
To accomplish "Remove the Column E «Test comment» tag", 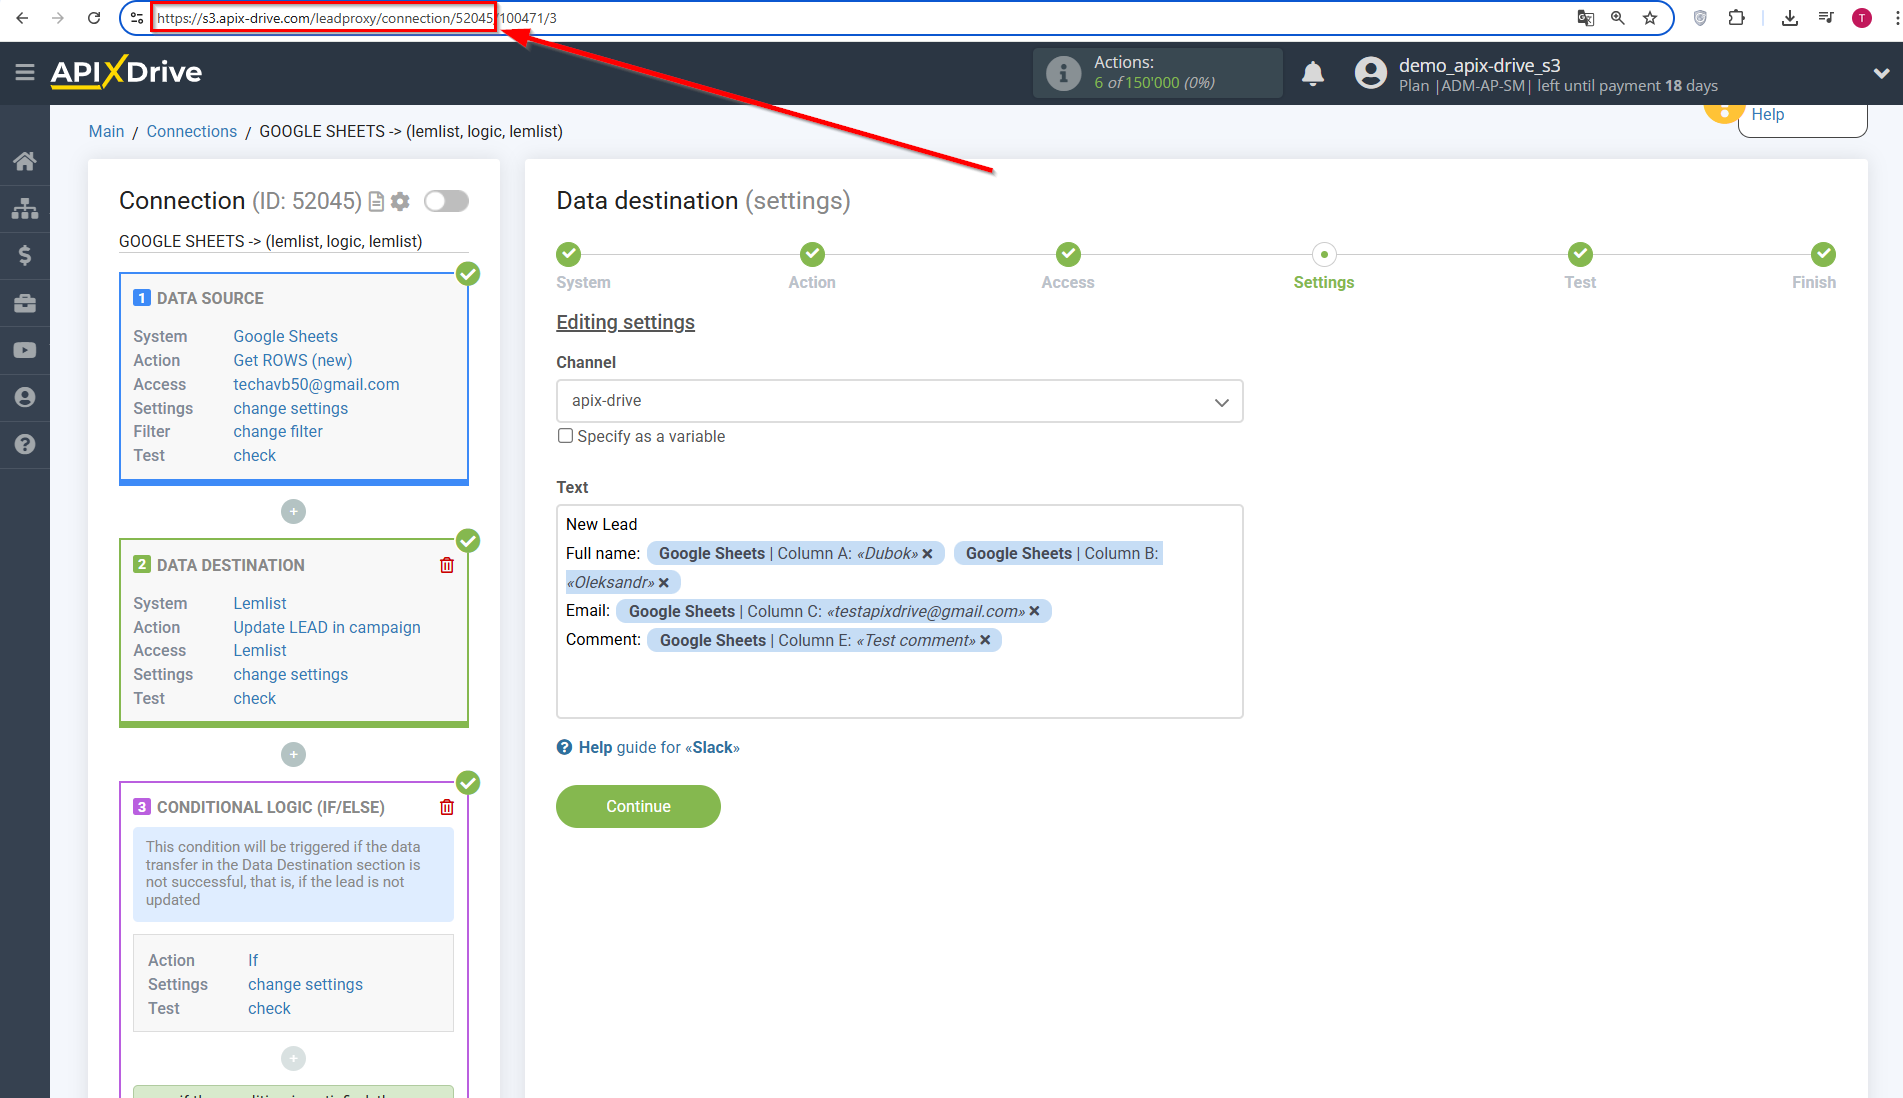I will [985, 640].
